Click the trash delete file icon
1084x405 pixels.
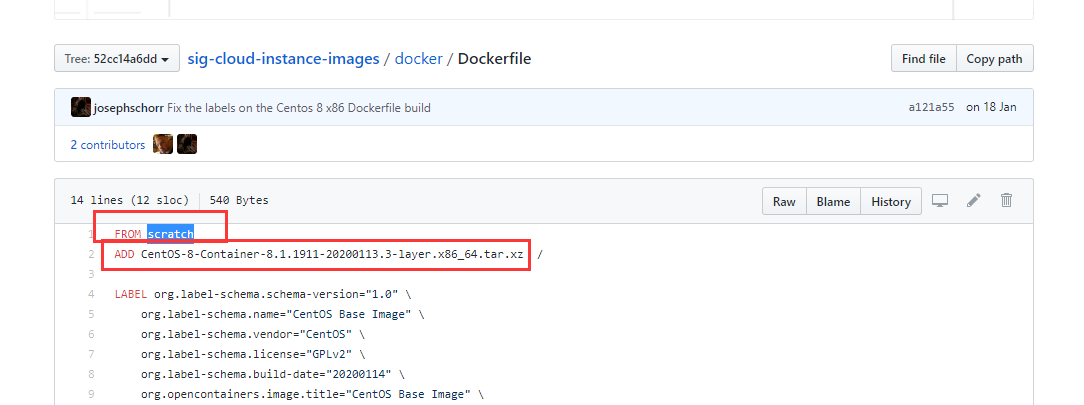coord(1007,200)
